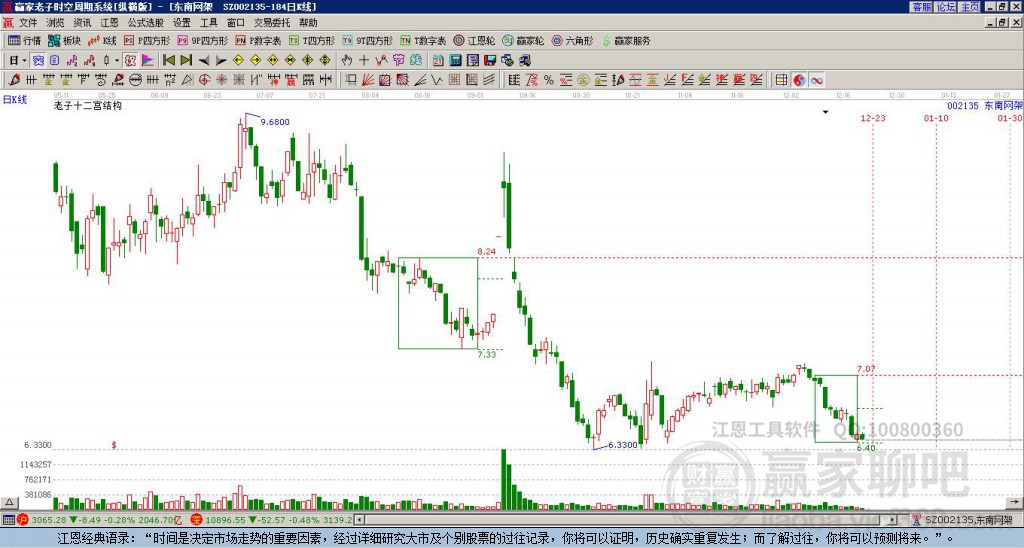This screenshot has width=1024, height=548.
Task: Click the percent sign tool
Action: click(549, 80)
